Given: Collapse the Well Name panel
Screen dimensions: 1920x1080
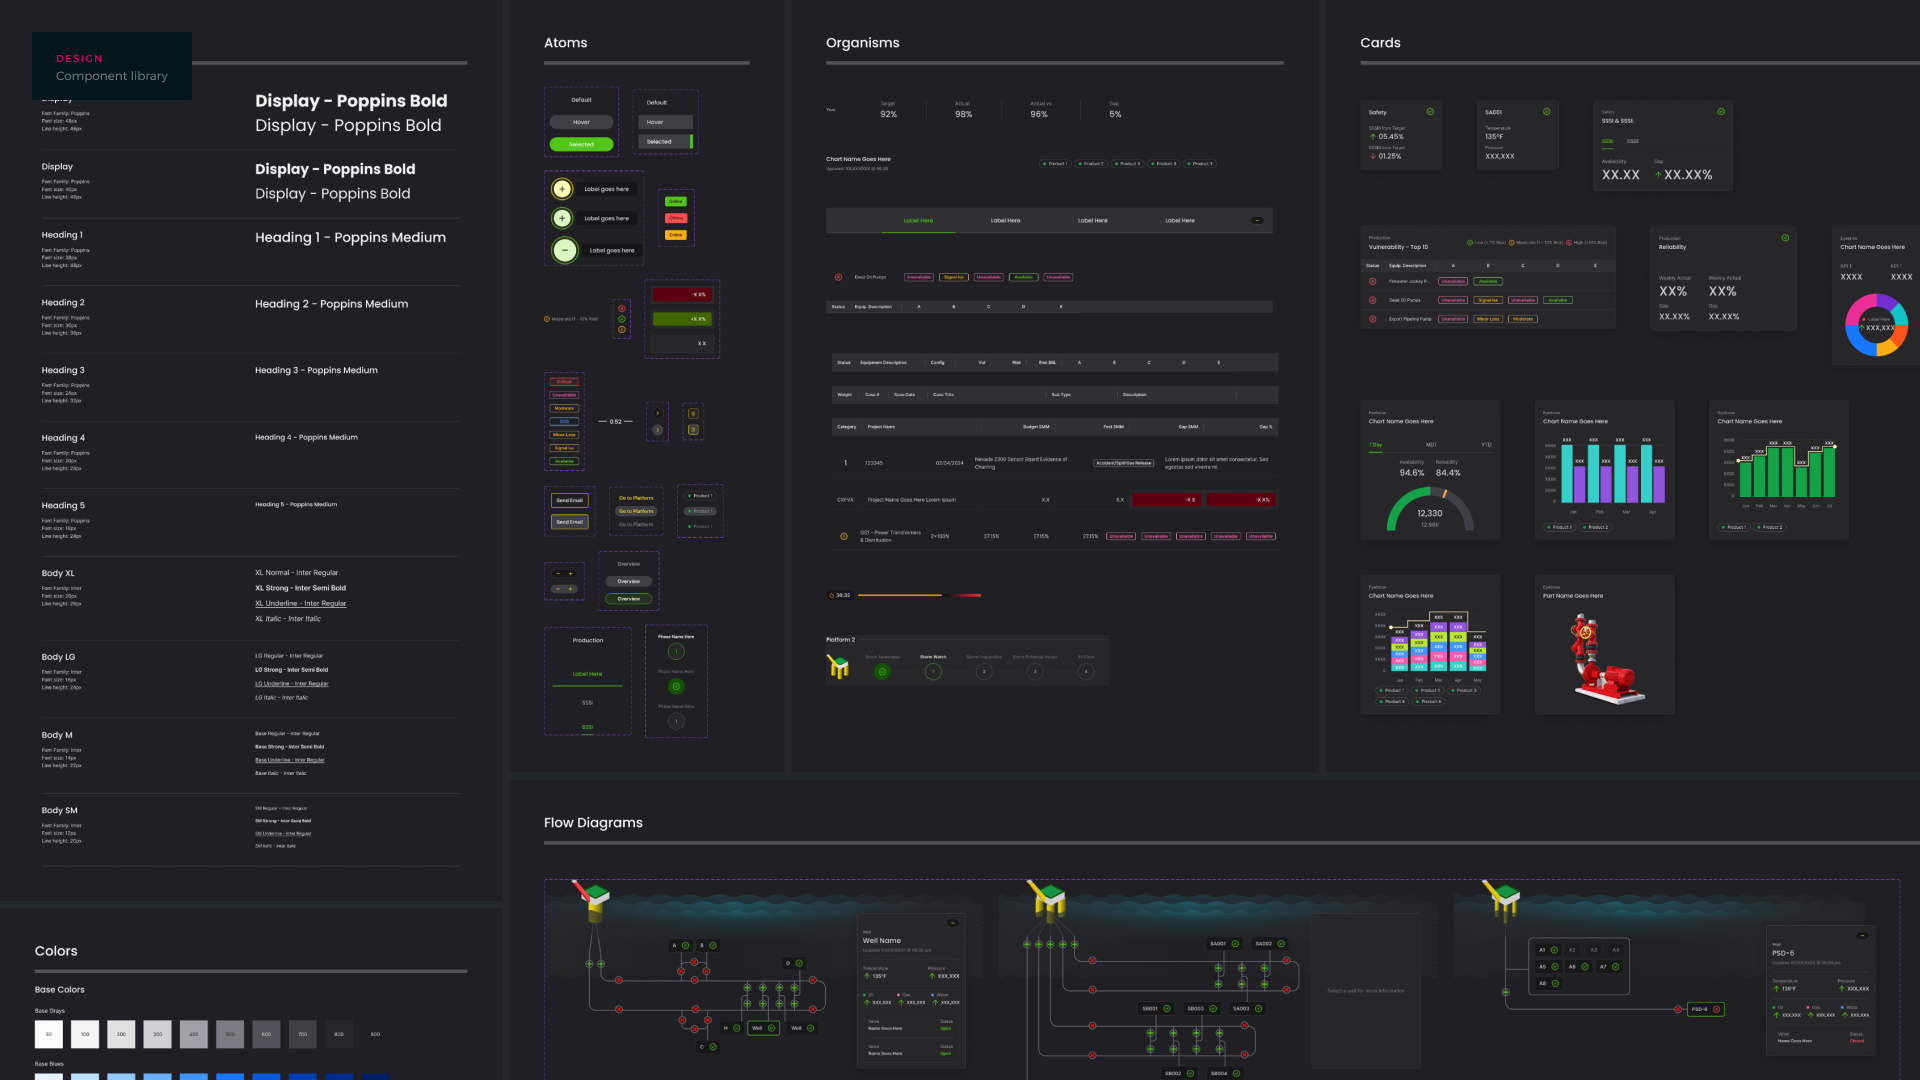Looking at the screenshot, I should [952, 923].
